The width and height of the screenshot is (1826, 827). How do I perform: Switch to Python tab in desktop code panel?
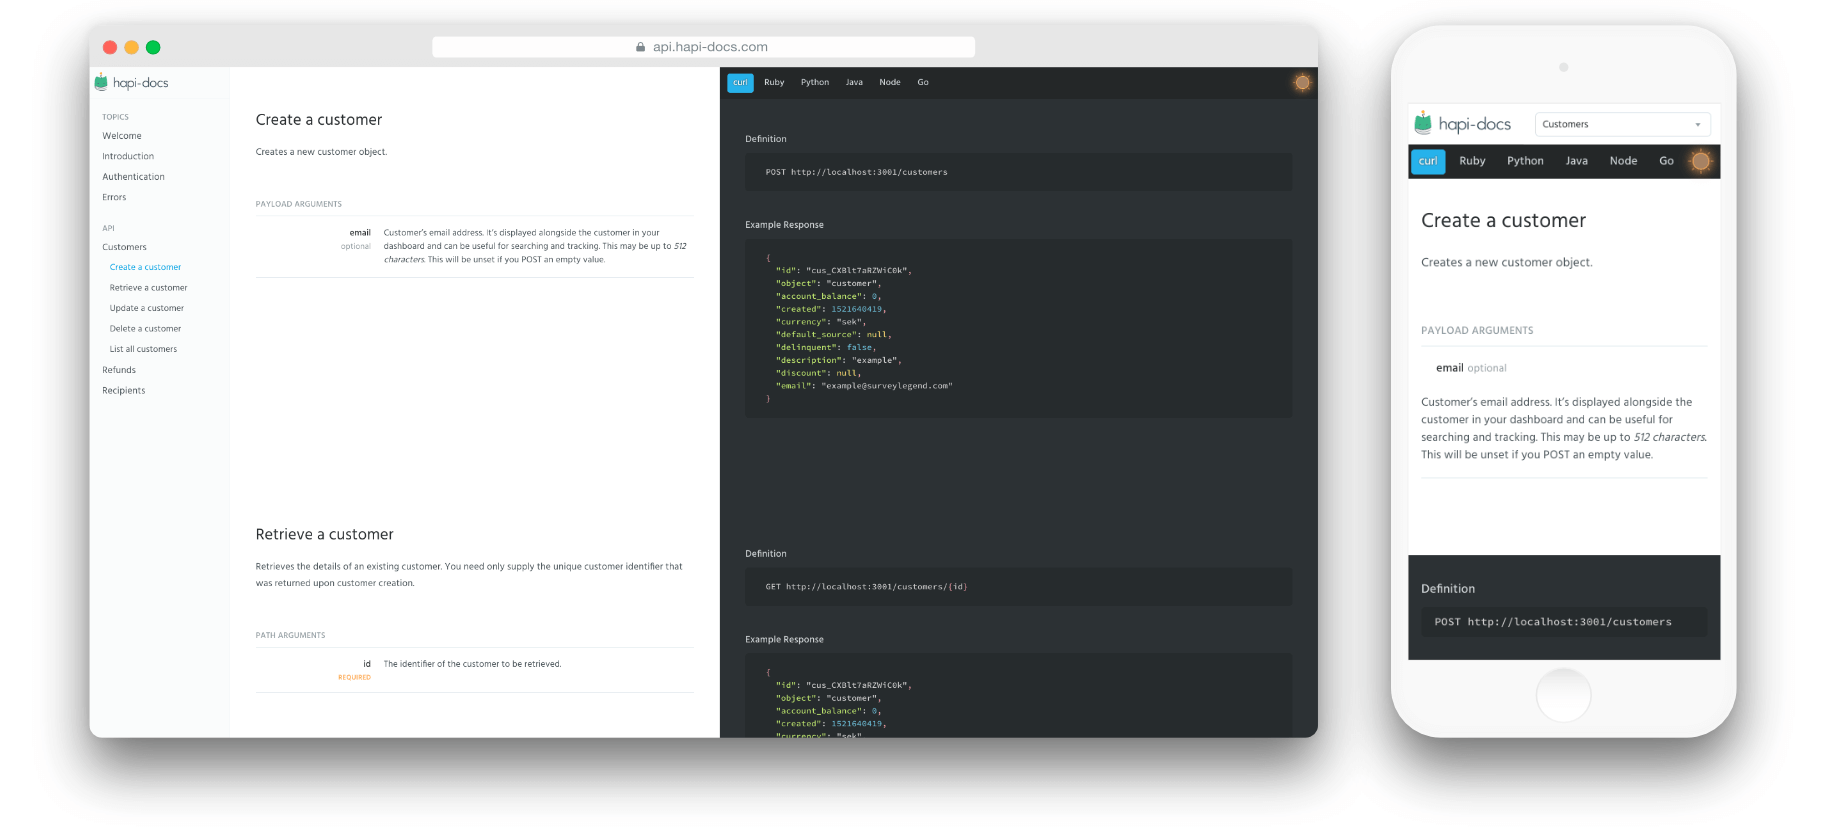tap(814, 83)
